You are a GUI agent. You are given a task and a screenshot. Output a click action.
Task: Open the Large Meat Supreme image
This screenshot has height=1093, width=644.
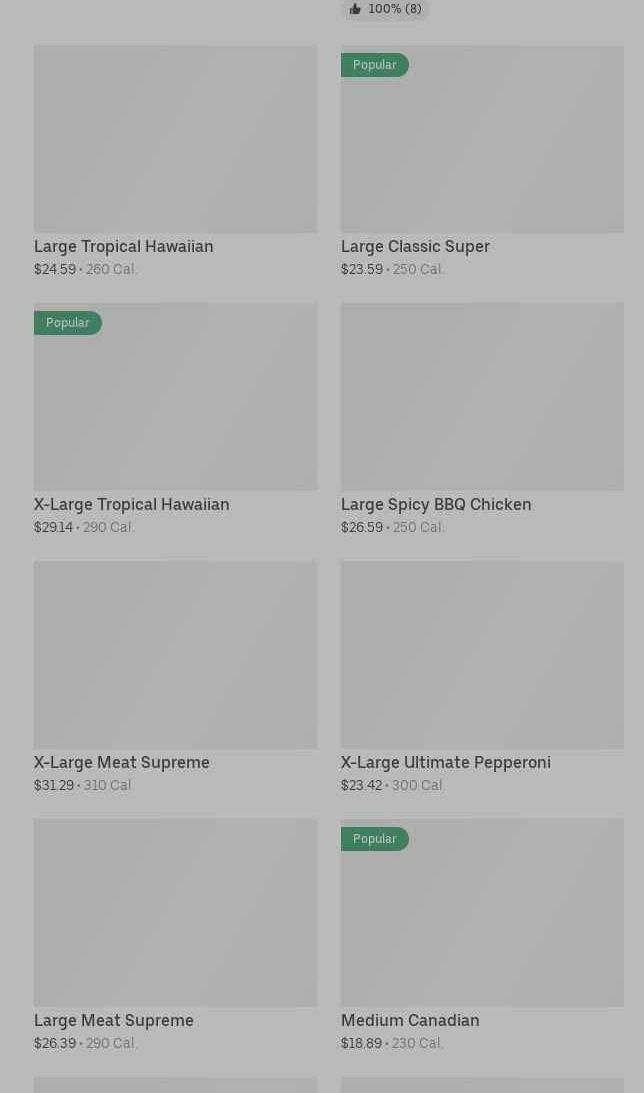click(x=175, y=913)
